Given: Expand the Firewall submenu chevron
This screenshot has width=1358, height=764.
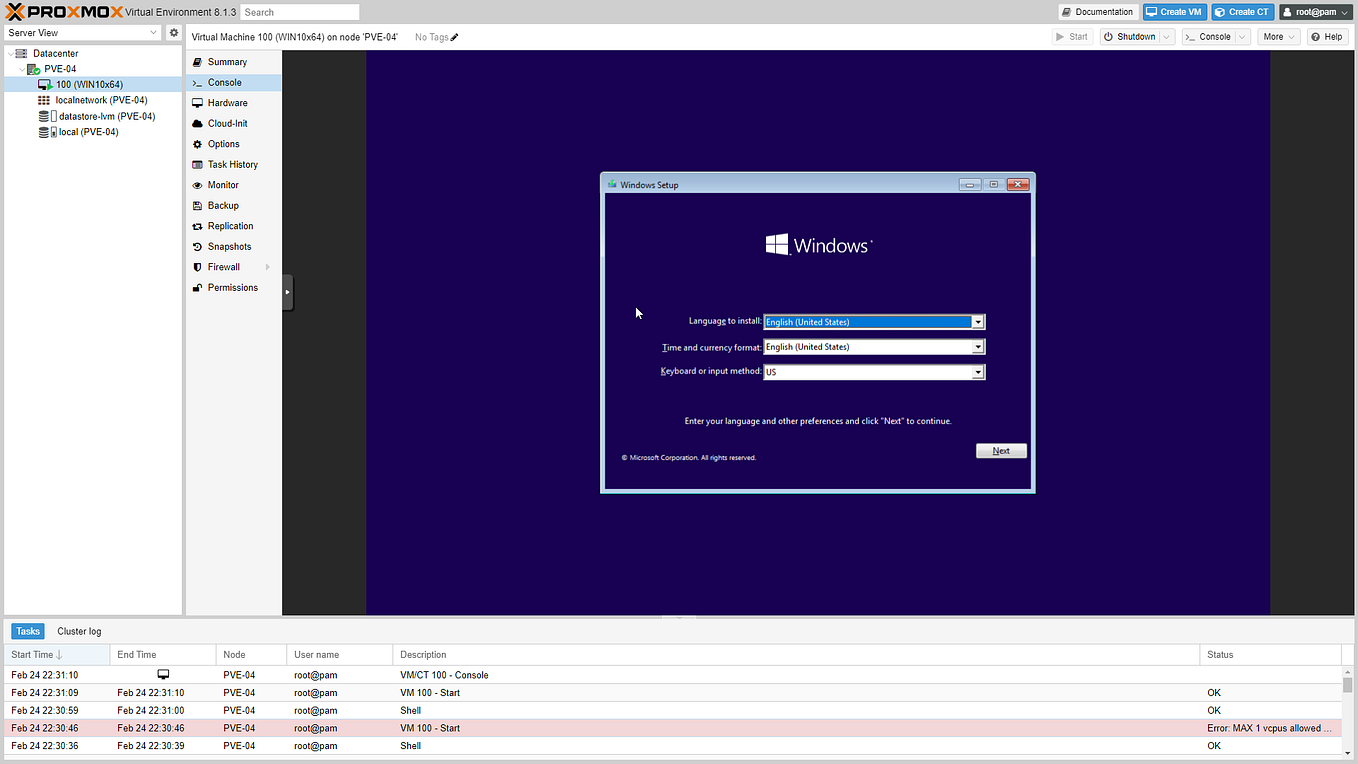Looking at the screenshot, I should tap(268, 267).
